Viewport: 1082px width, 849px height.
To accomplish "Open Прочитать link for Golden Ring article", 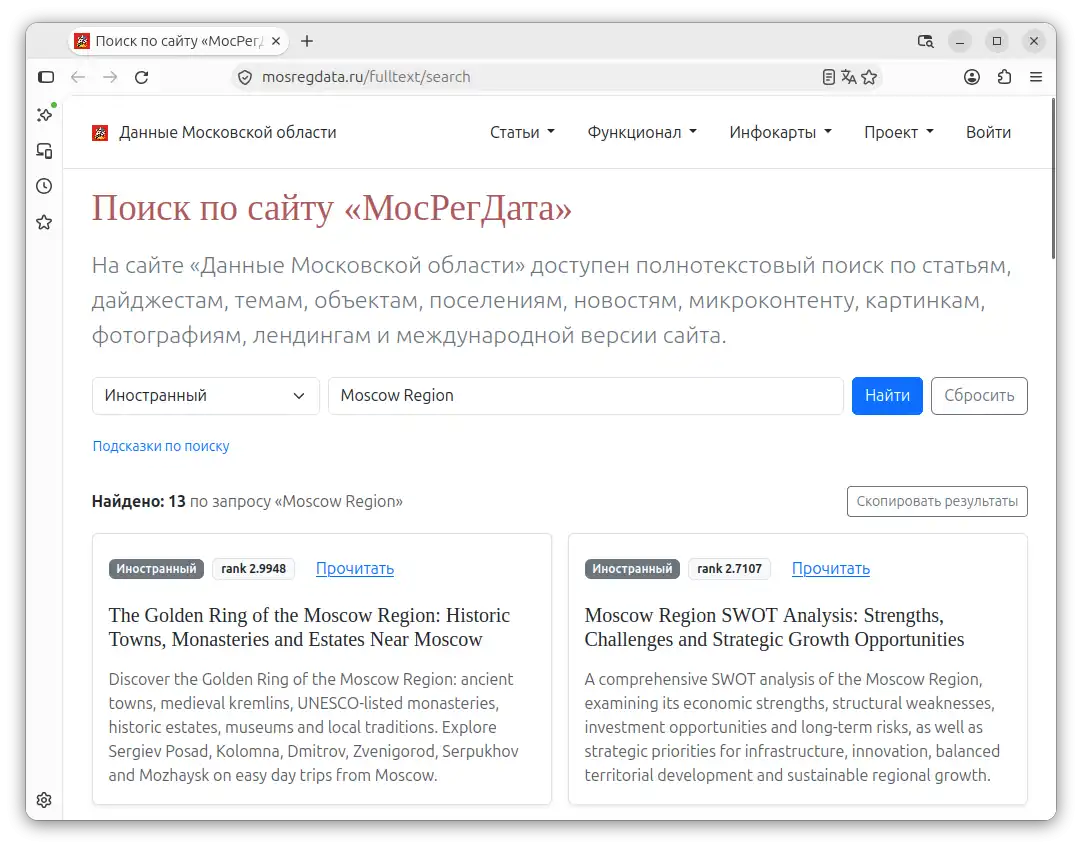I will coord(355,569).
